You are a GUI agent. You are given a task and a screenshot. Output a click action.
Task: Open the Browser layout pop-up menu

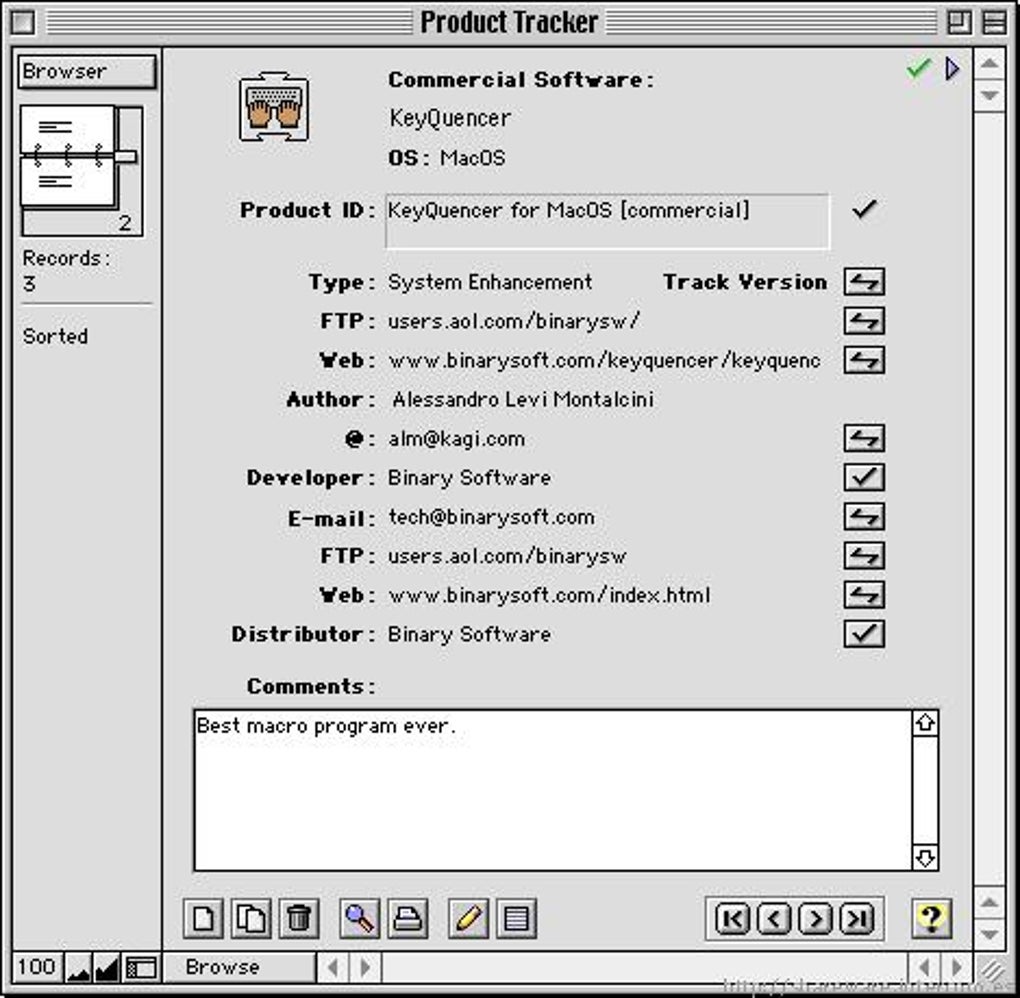[87, 71]
